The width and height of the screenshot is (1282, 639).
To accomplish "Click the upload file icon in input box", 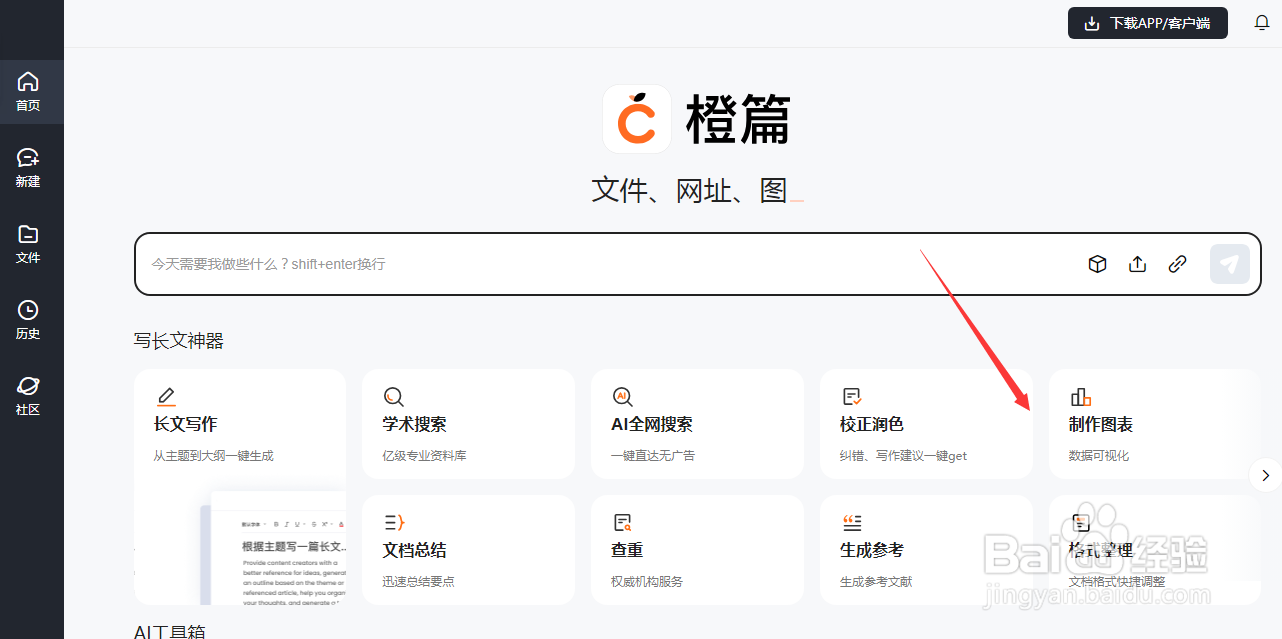I will pyautogui.click(x=1137, y=264).
